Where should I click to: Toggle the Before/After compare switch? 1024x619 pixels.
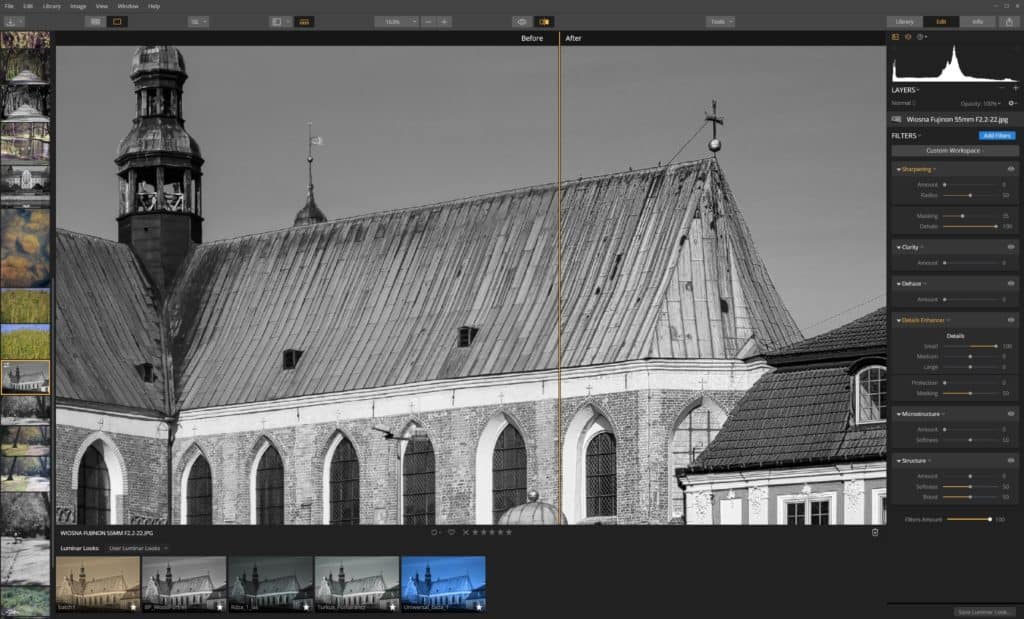pyautogui.click(x=546, y=21)
